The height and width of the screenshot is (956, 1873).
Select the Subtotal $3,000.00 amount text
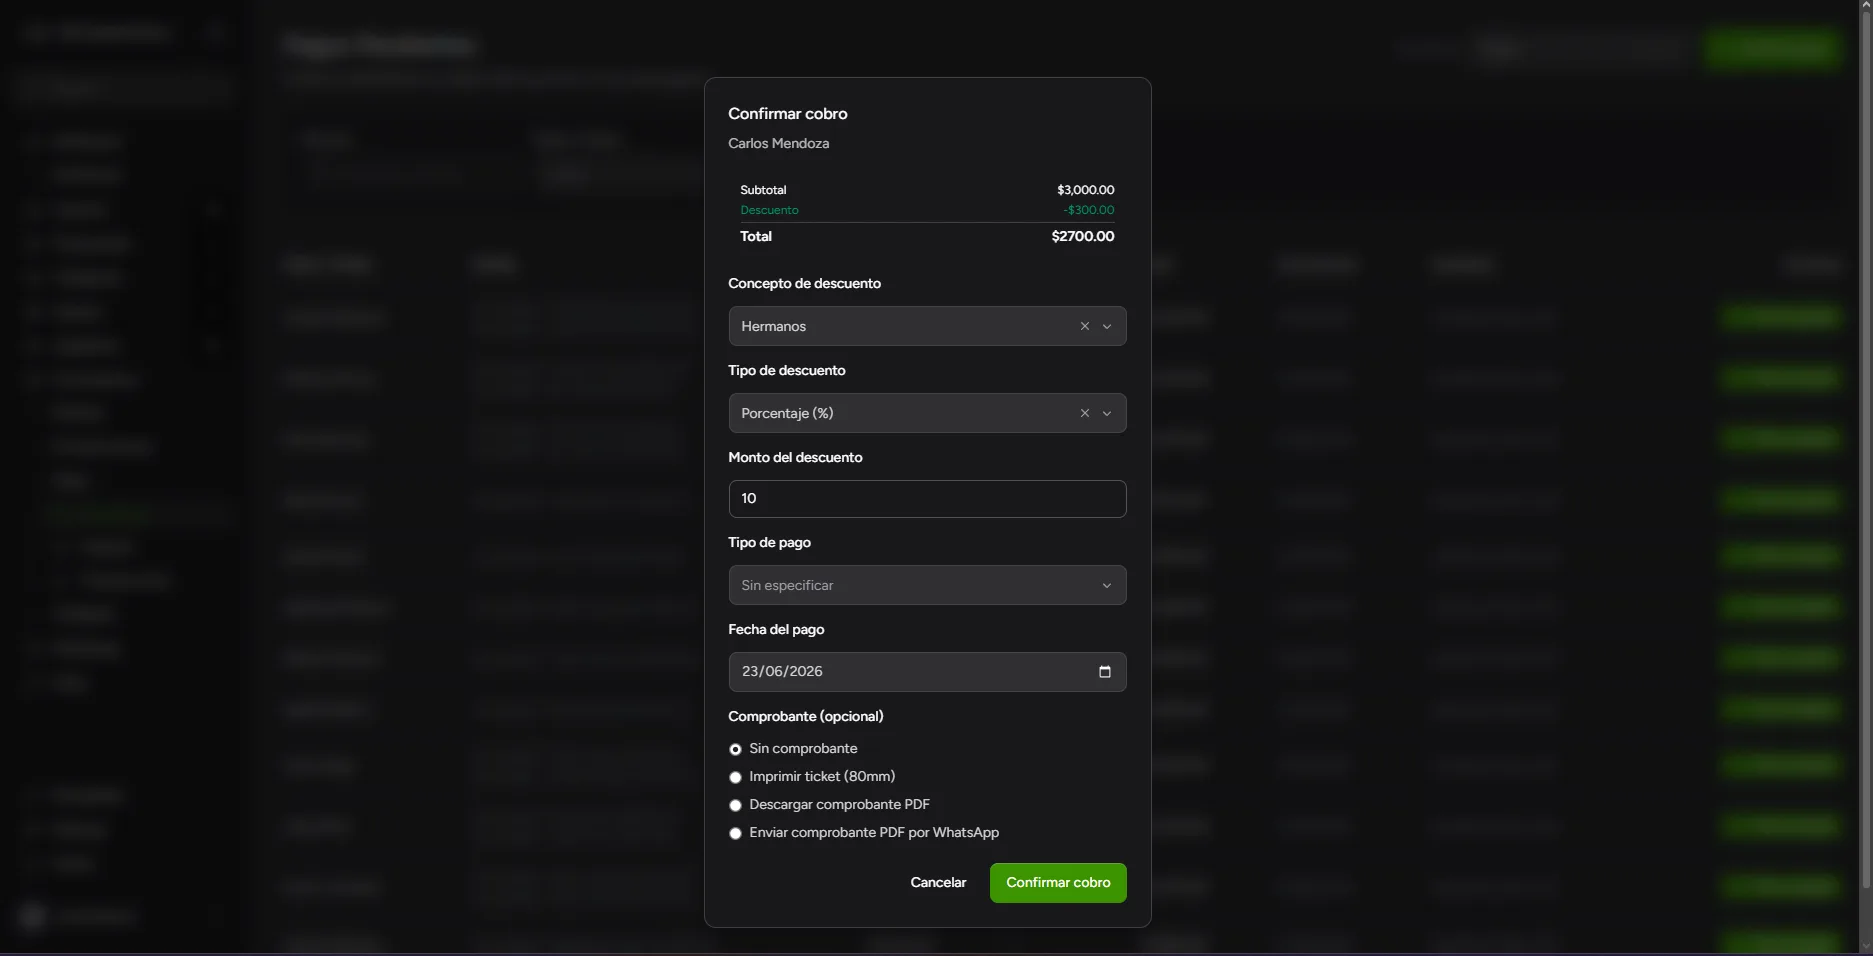tap(1085, 190)
